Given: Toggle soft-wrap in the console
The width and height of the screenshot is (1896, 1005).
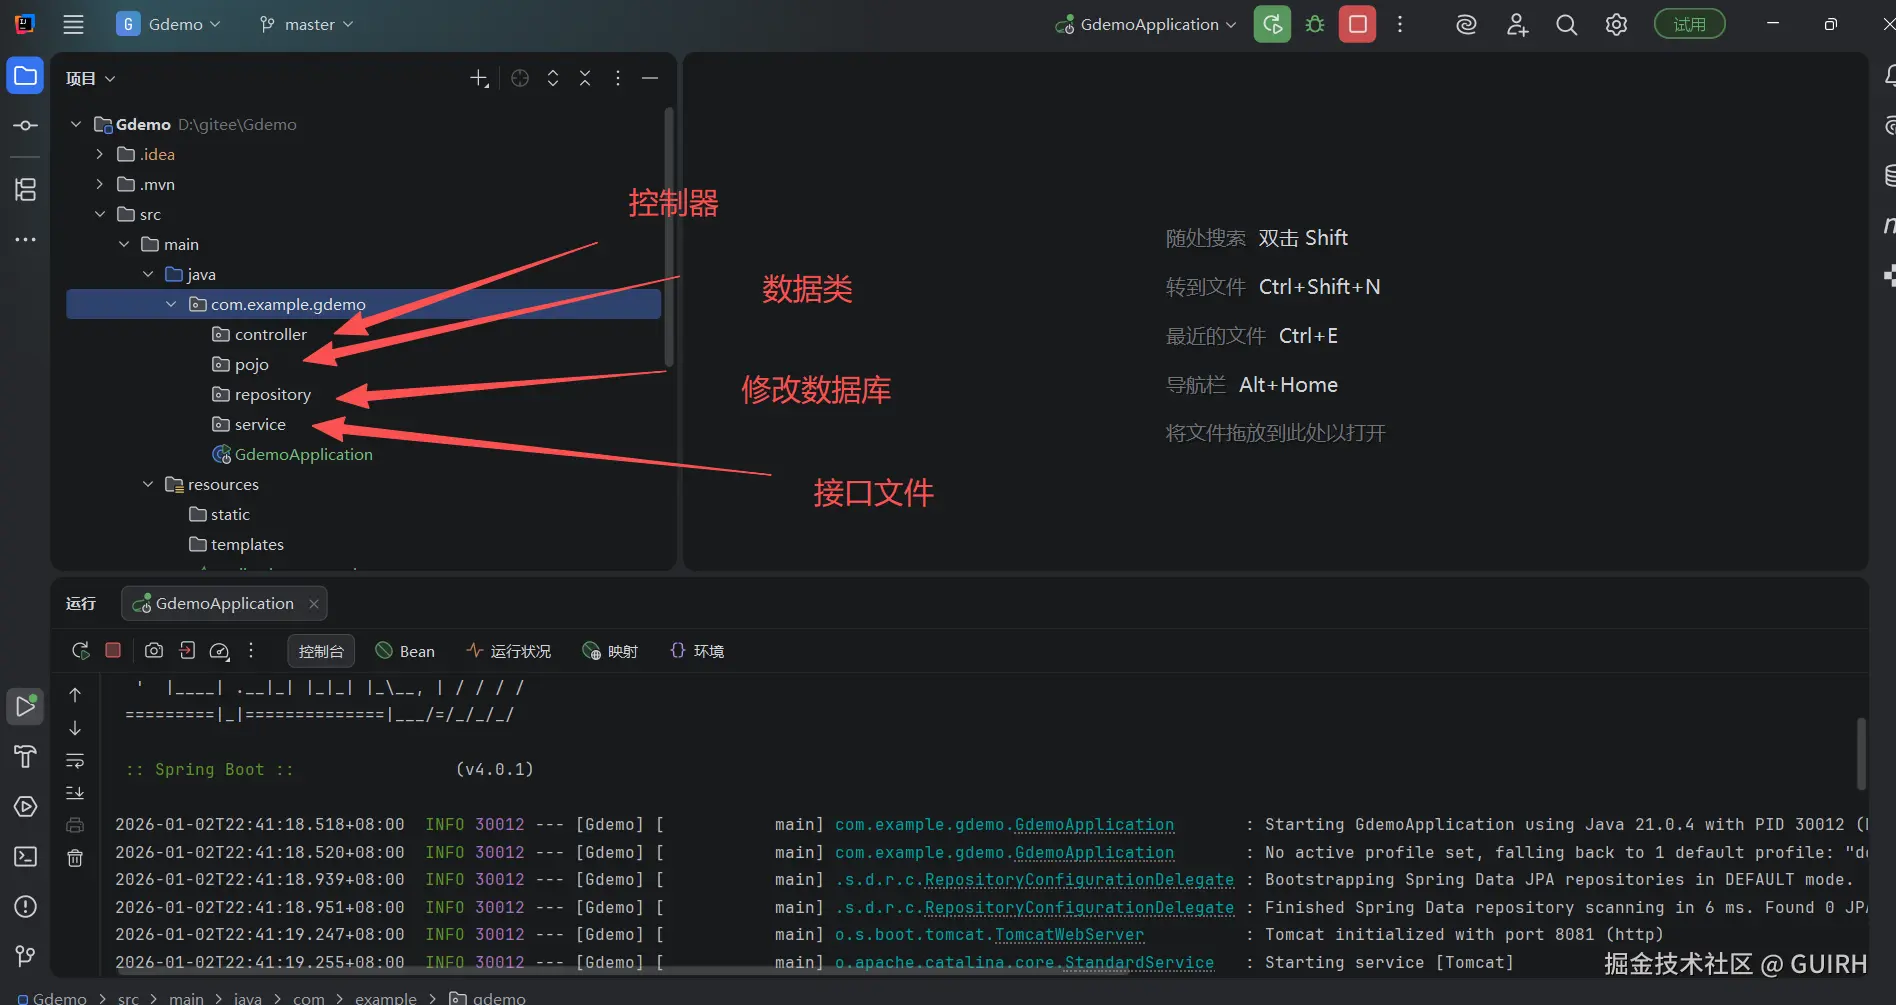Looking at the screenshot, I should pos(75,761).
